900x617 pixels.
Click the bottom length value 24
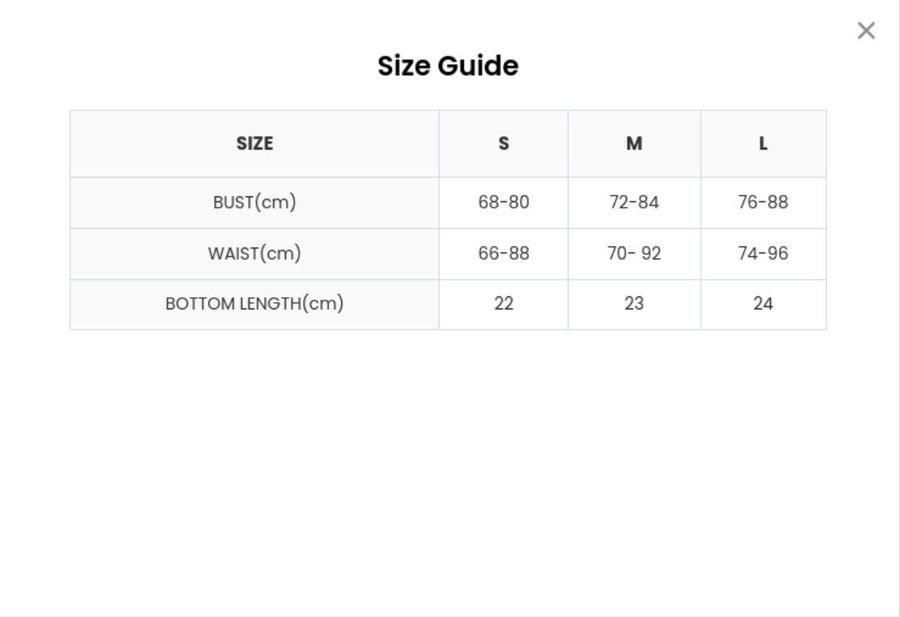[763, 303]
